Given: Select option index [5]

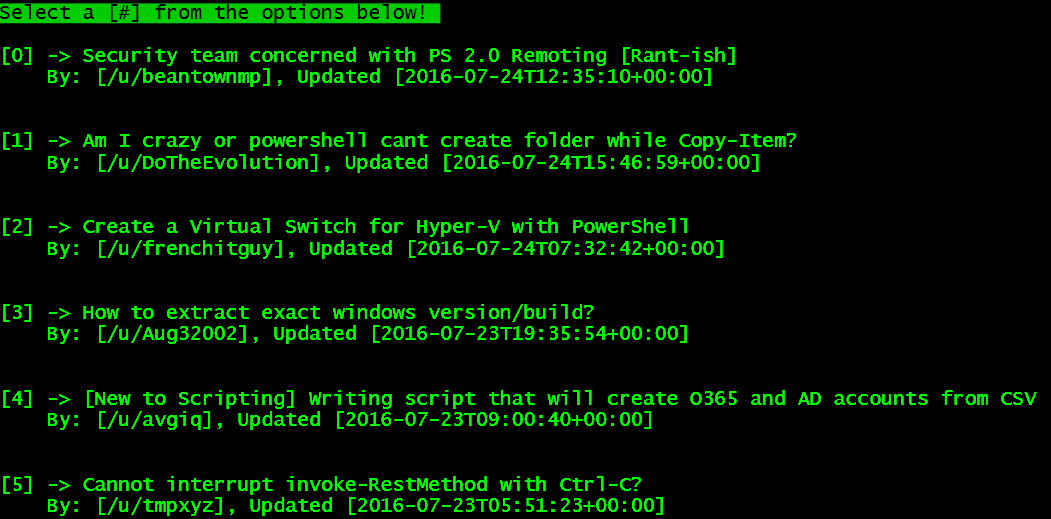Looking at the screenshot, I should pyautogui.click(x=18, y=485).
